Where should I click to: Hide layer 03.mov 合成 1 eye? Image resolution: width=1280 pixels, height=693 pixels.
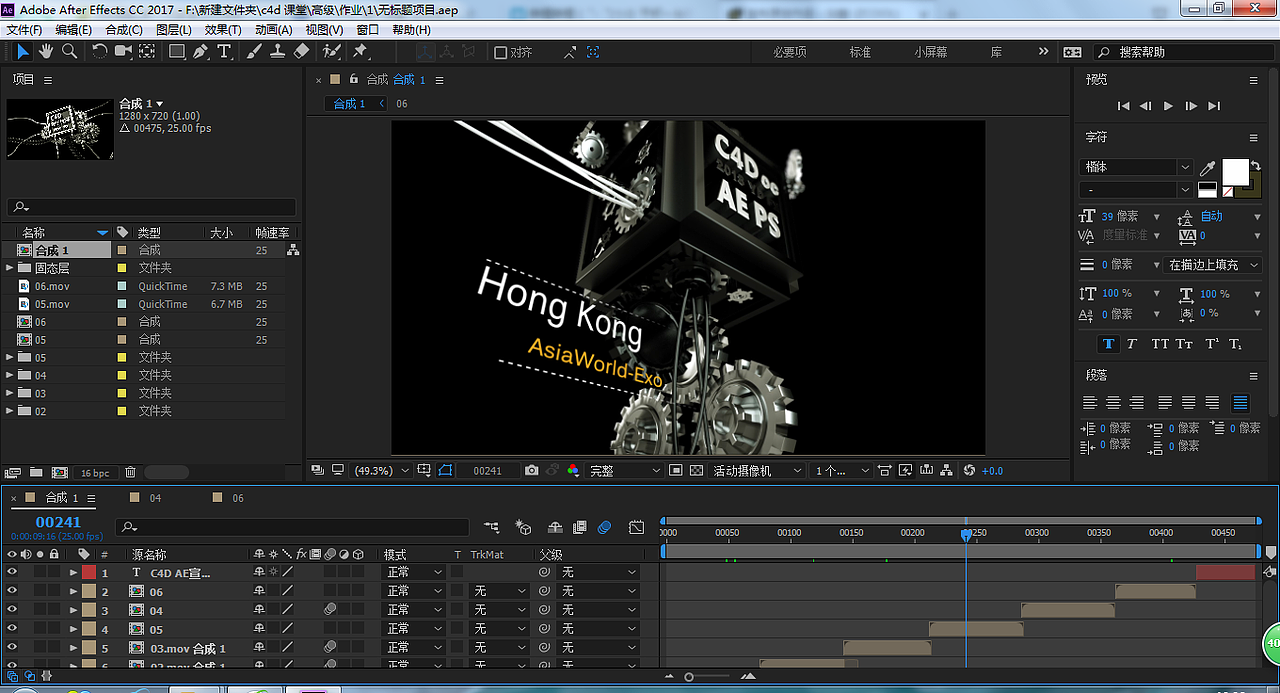pos(12,648)
